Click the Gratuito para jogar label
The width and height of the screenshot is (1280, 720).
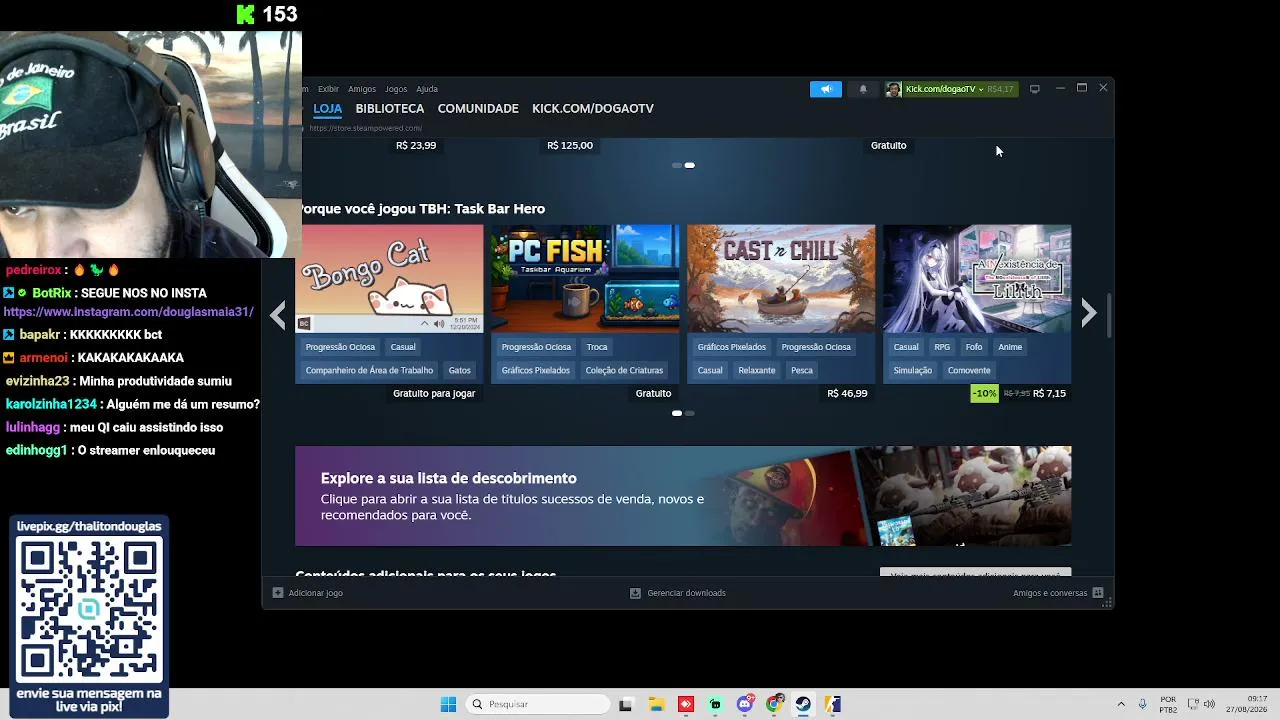[434, 393]
